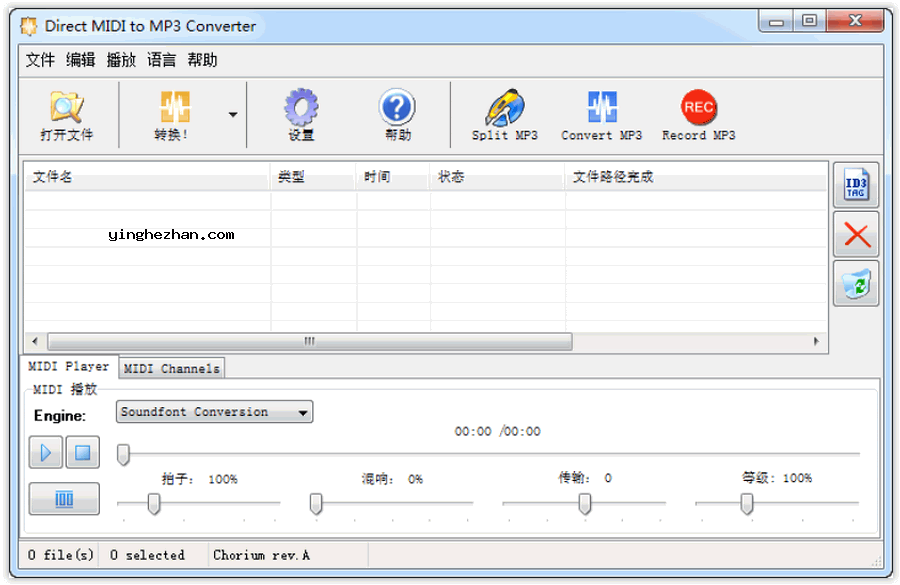
Task: Open the 文件 menu
Action: [x=40, y=60]
